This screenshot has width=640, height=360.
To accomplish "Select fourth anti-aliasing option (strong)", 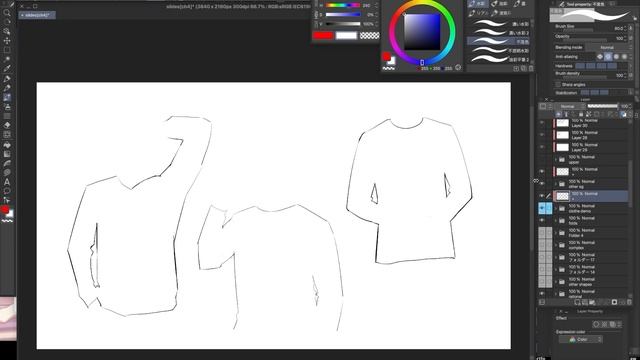I will tap(624, 57).
